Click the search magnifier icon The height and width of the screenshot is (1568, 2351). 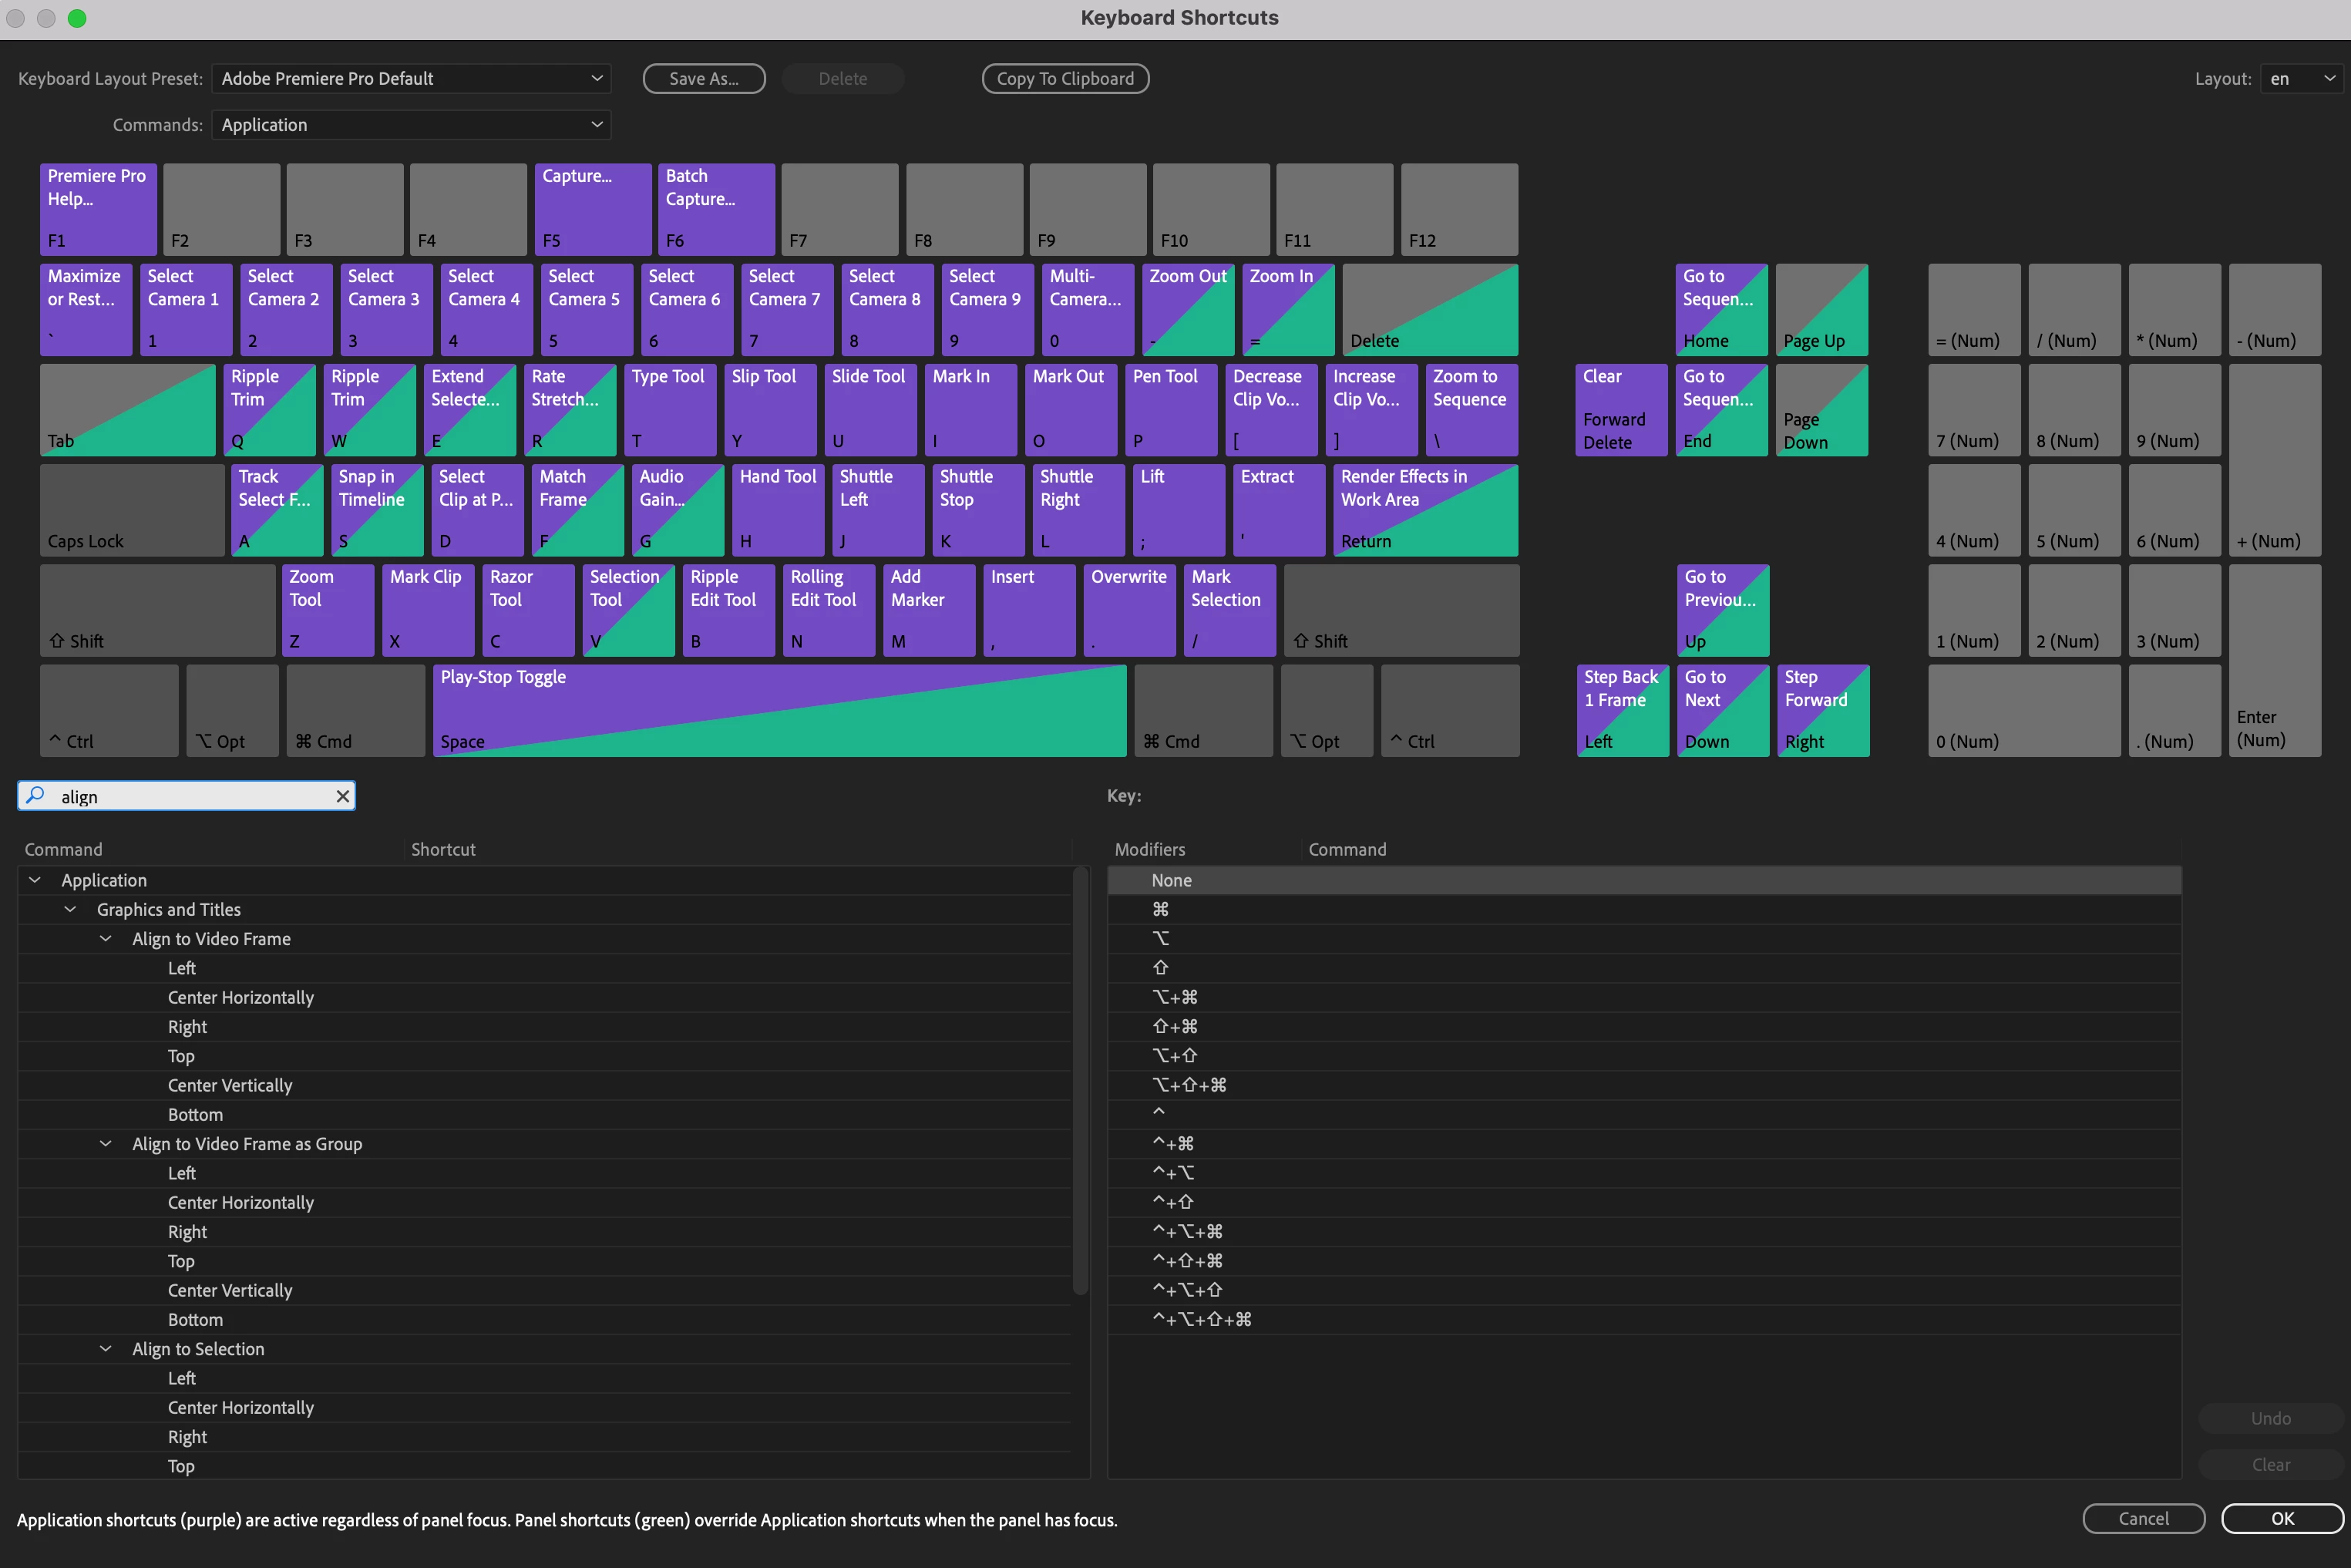point(36,796)
